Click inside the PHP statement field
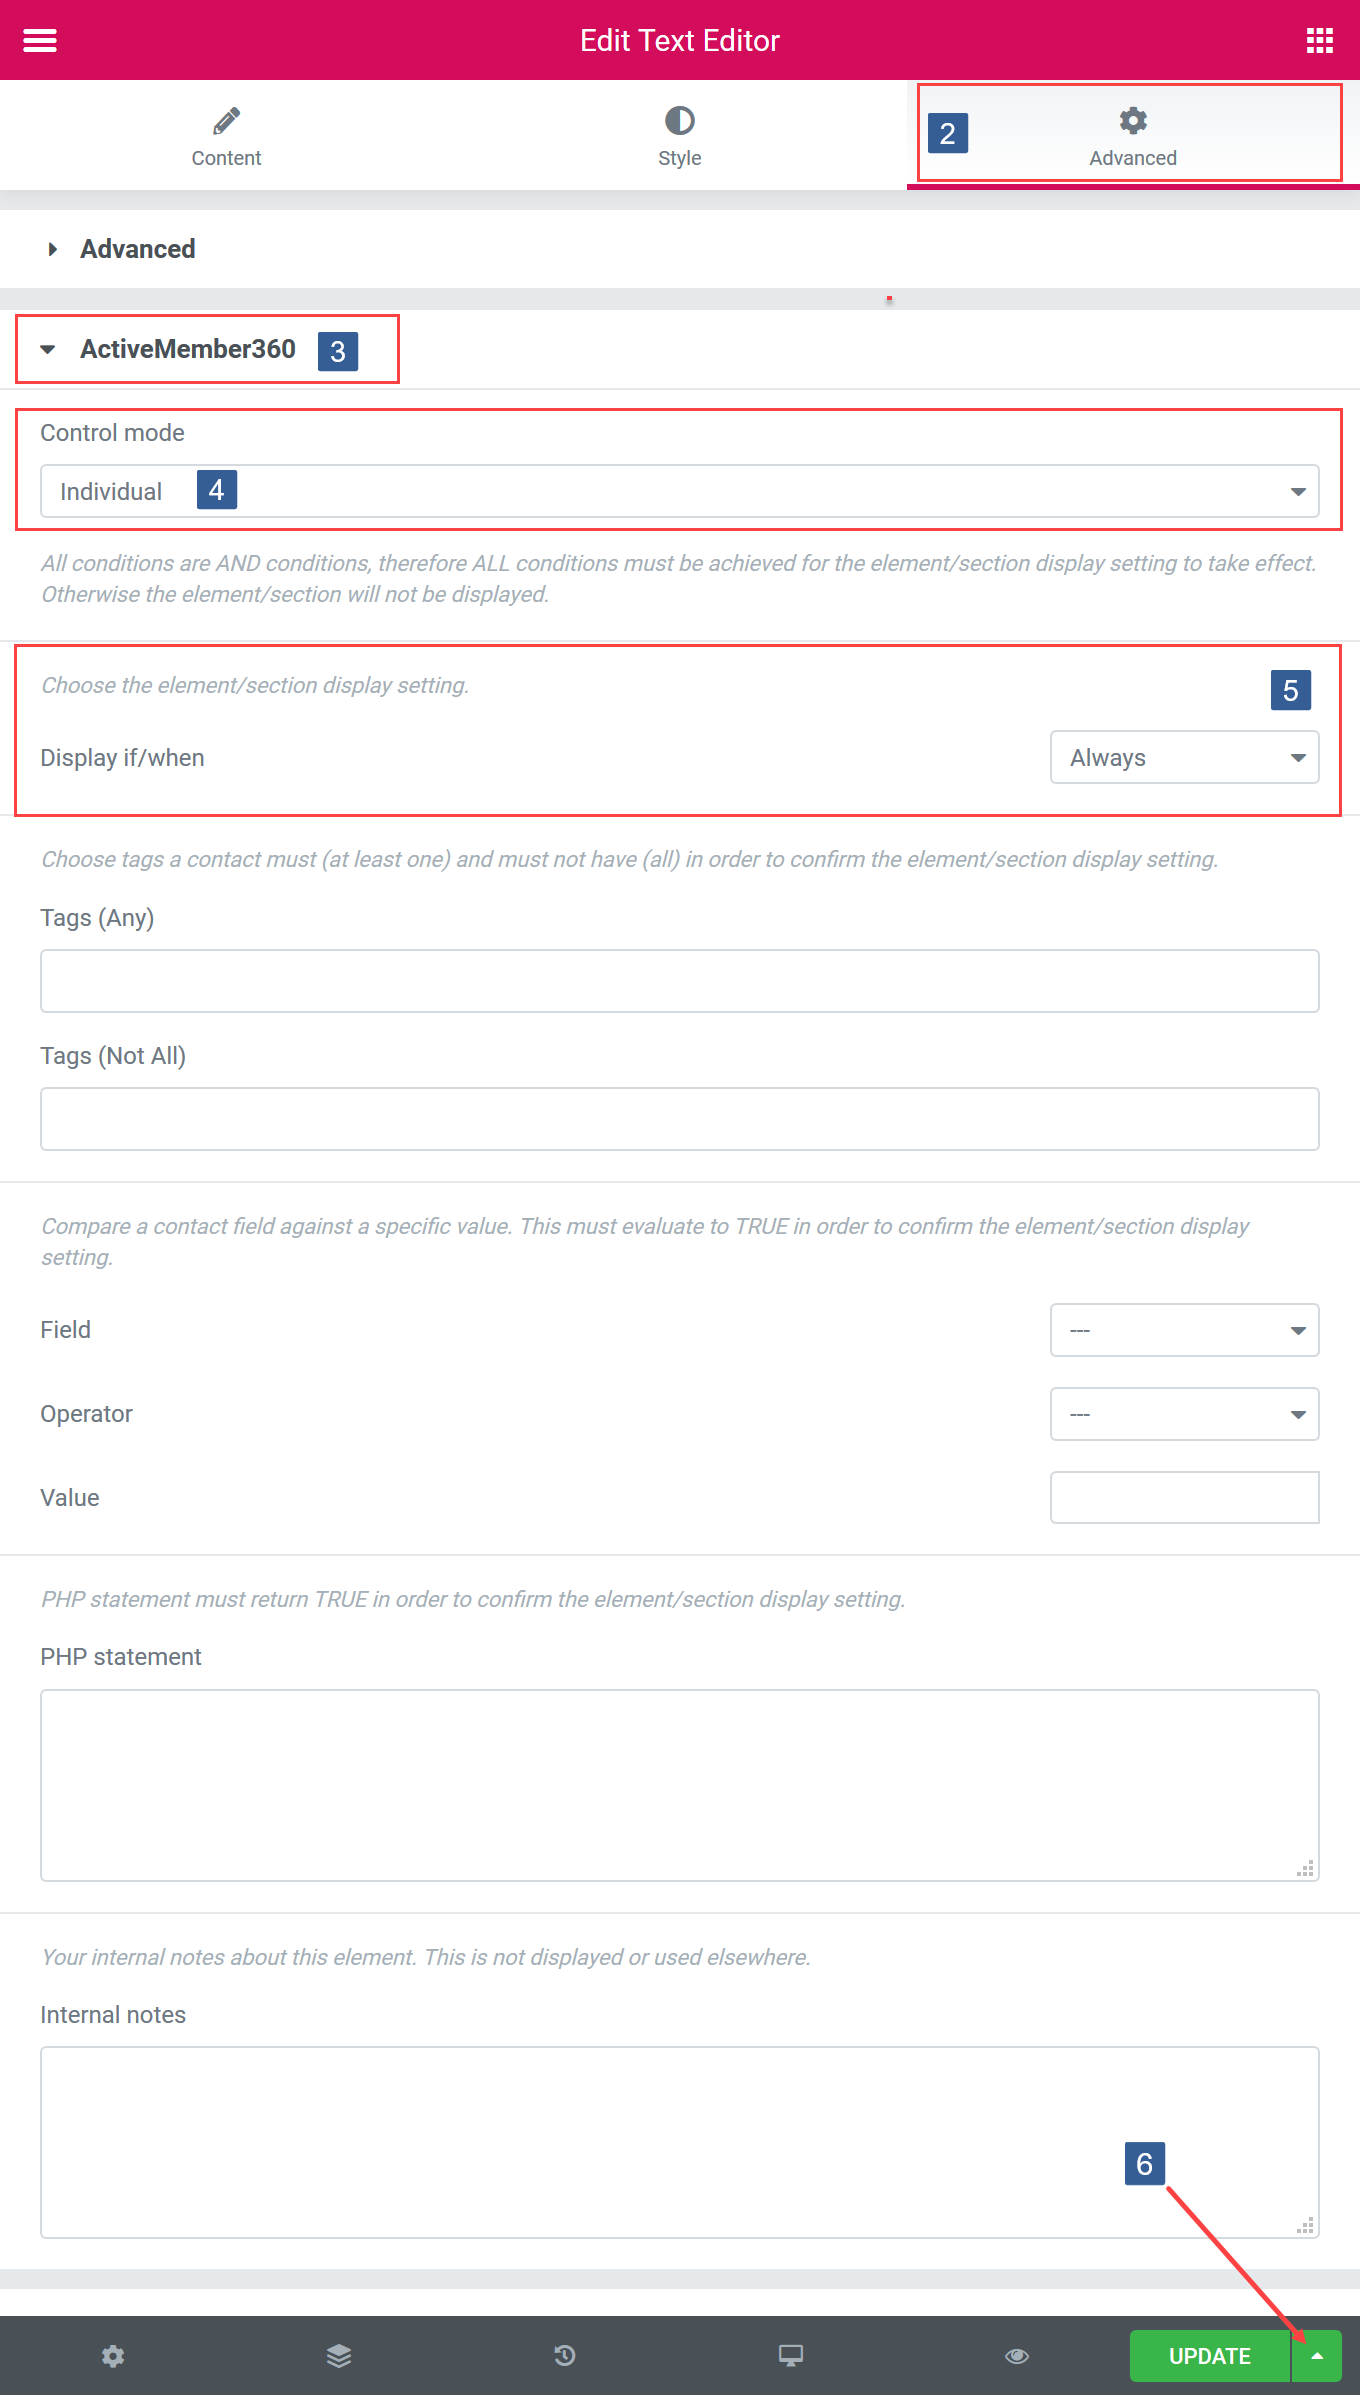1360x2395 pixels. [680, 1785]
